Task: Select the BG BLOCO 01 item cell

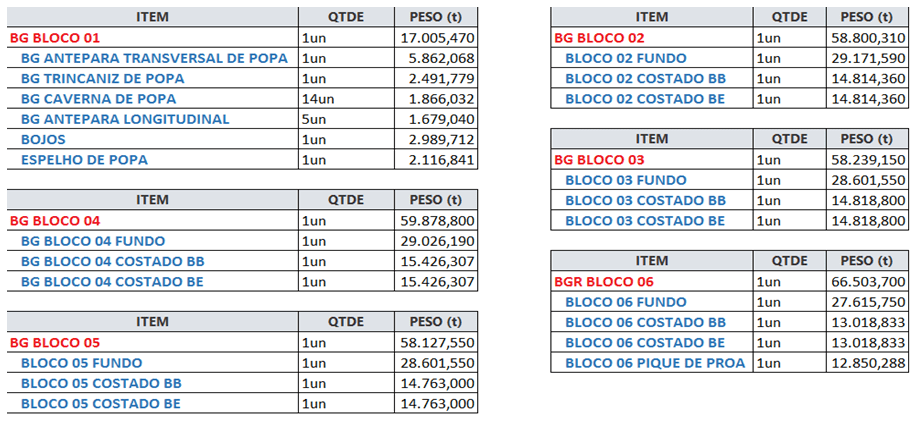Action: point(152,38)
